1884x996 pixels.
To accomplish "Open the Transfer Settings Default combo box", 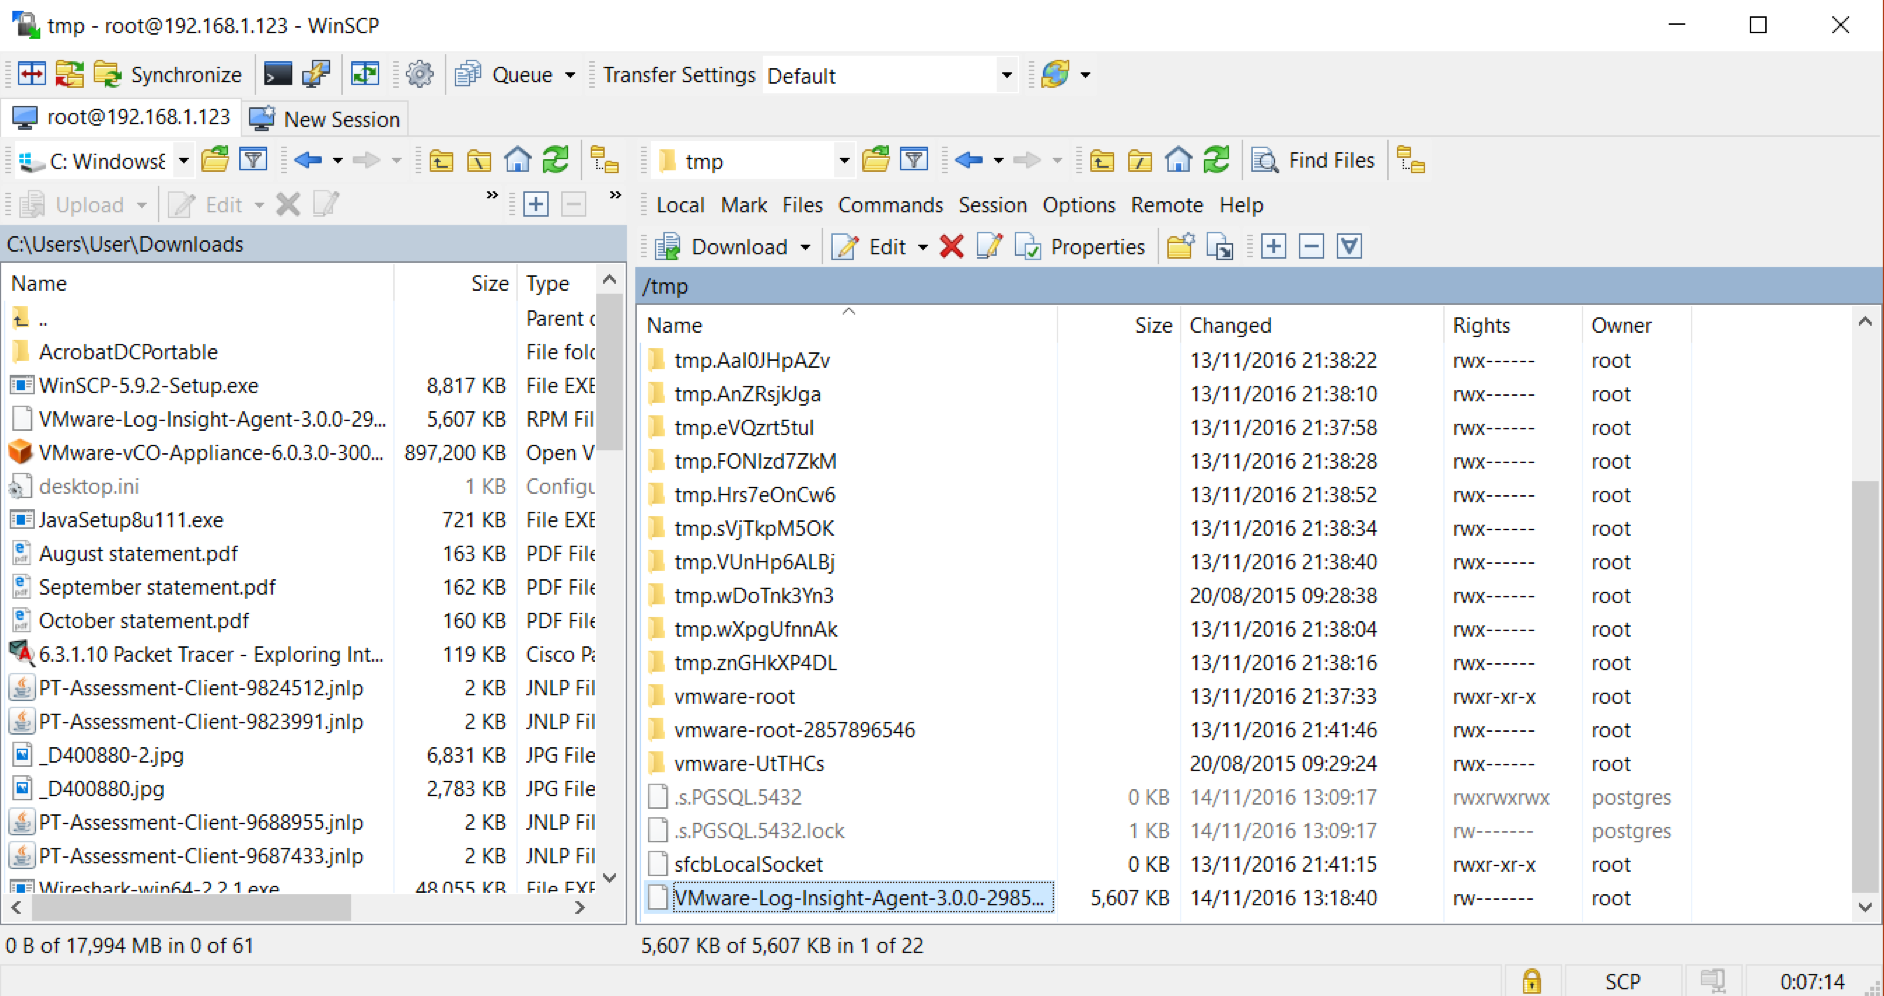I will [x=889, y=75].
